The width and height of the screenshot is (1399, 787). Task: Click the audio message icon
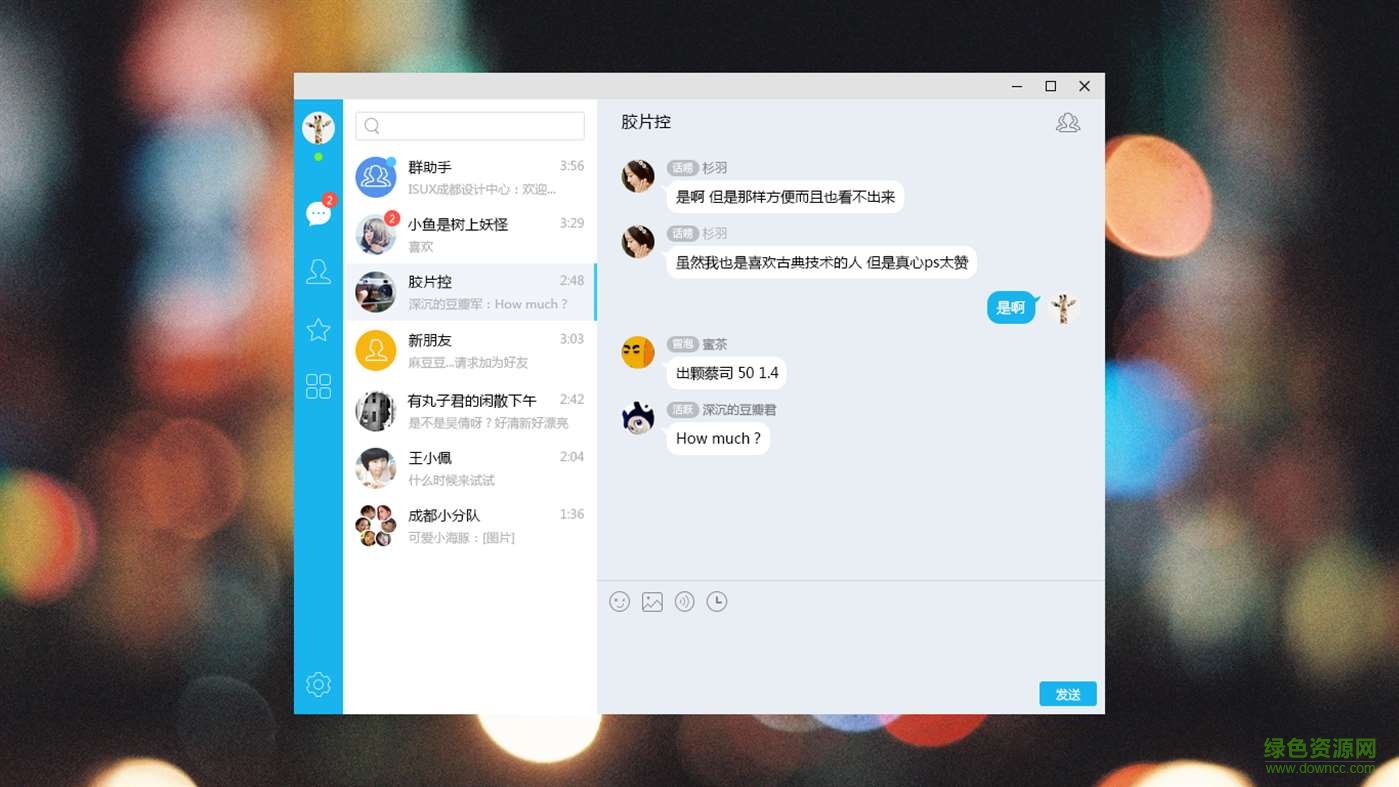[684, 601]
